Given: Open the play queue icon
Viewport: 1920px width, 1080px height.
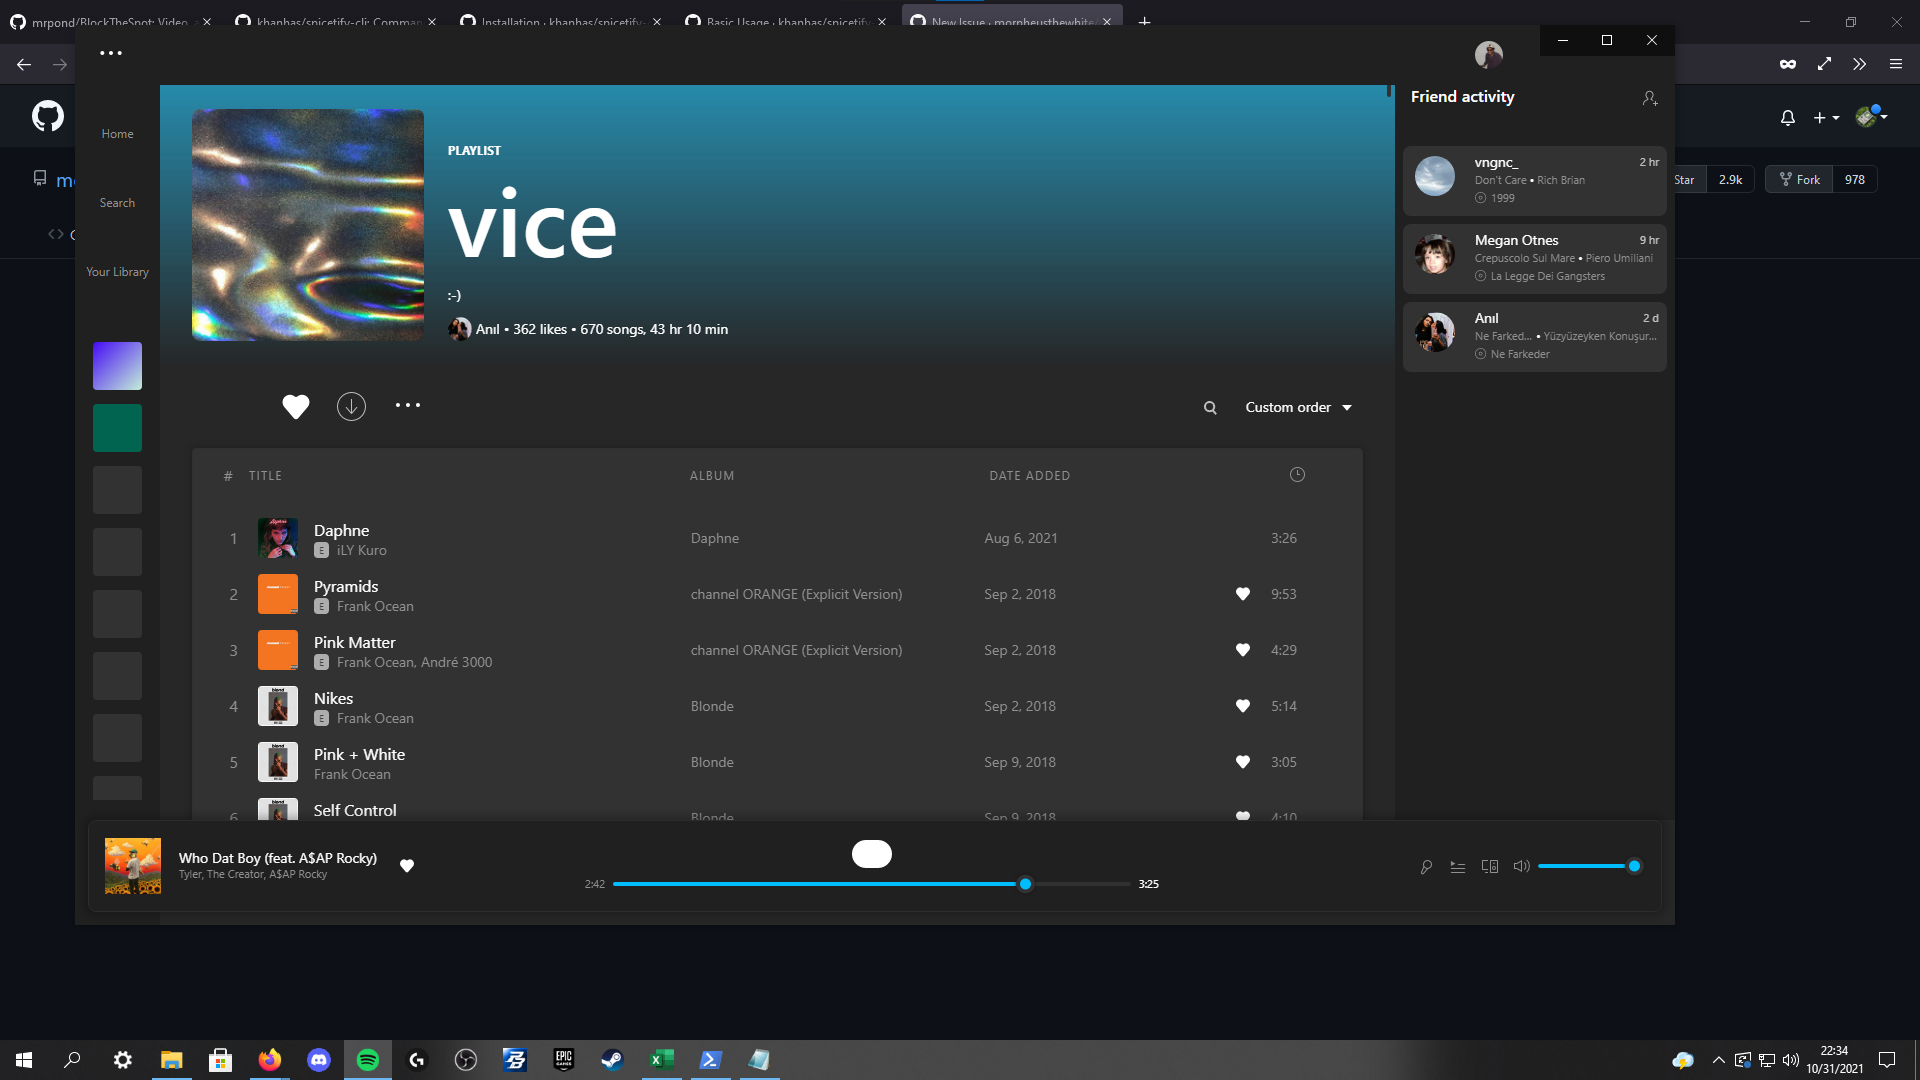Looking at the screenshot, I should point(1458,867).
